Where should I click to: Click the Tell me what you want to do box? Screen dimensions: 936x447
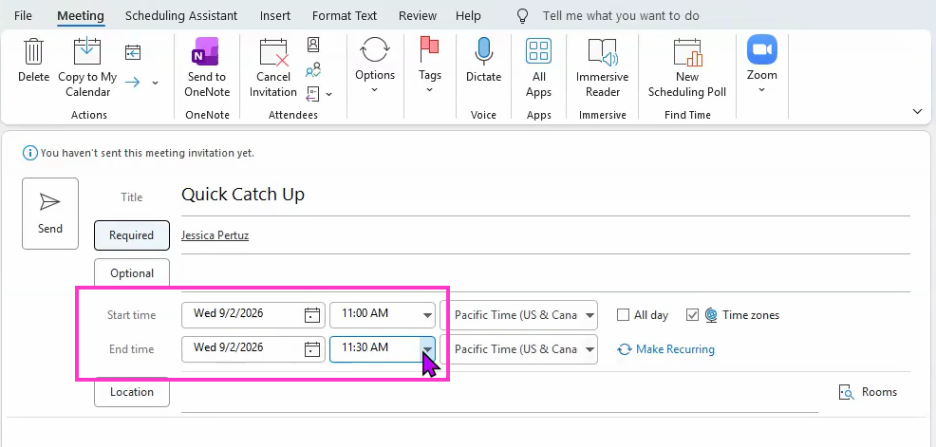621,16
